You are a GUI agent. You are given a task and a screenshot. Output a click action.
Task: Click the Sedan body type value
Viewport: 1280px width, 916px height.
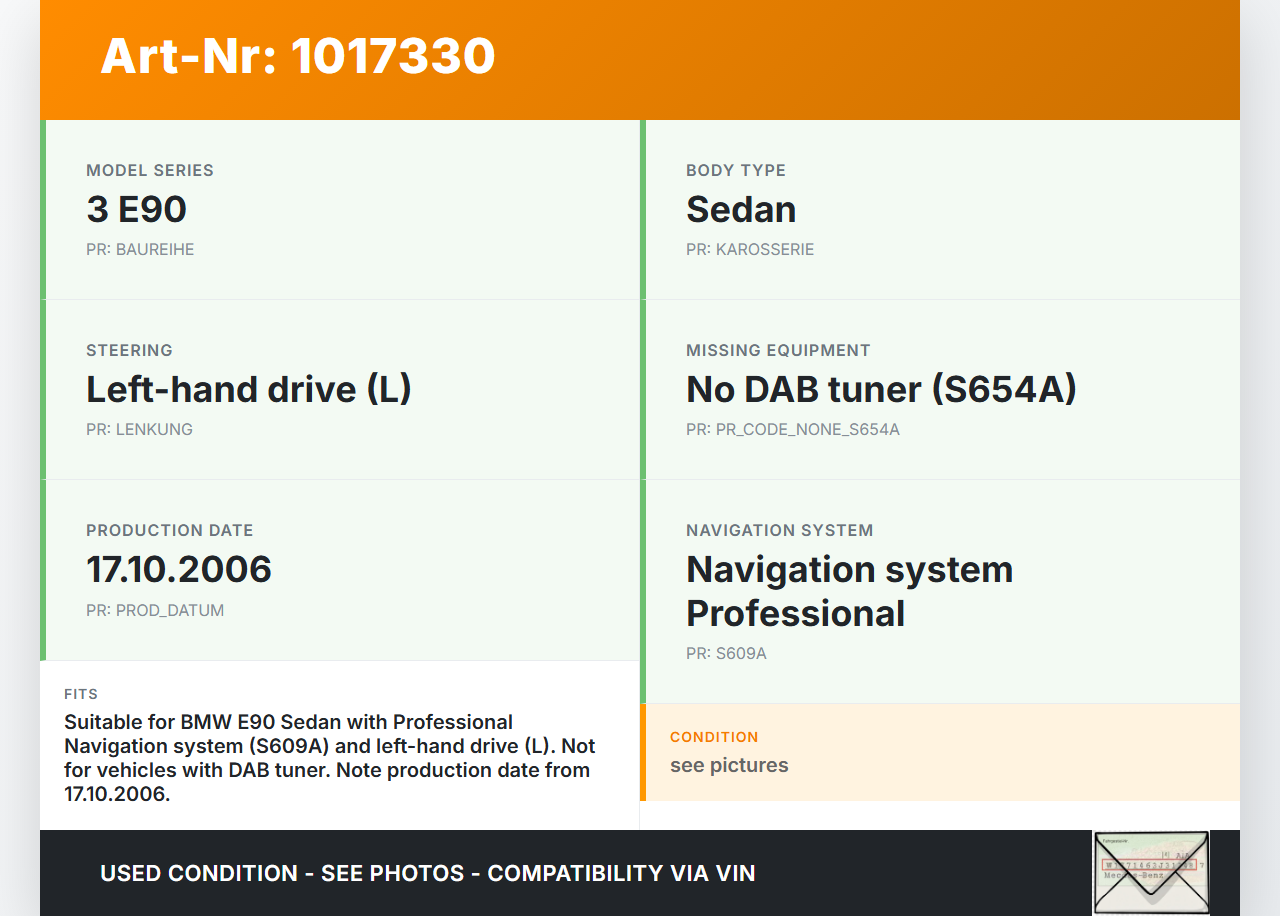point(741,209)
